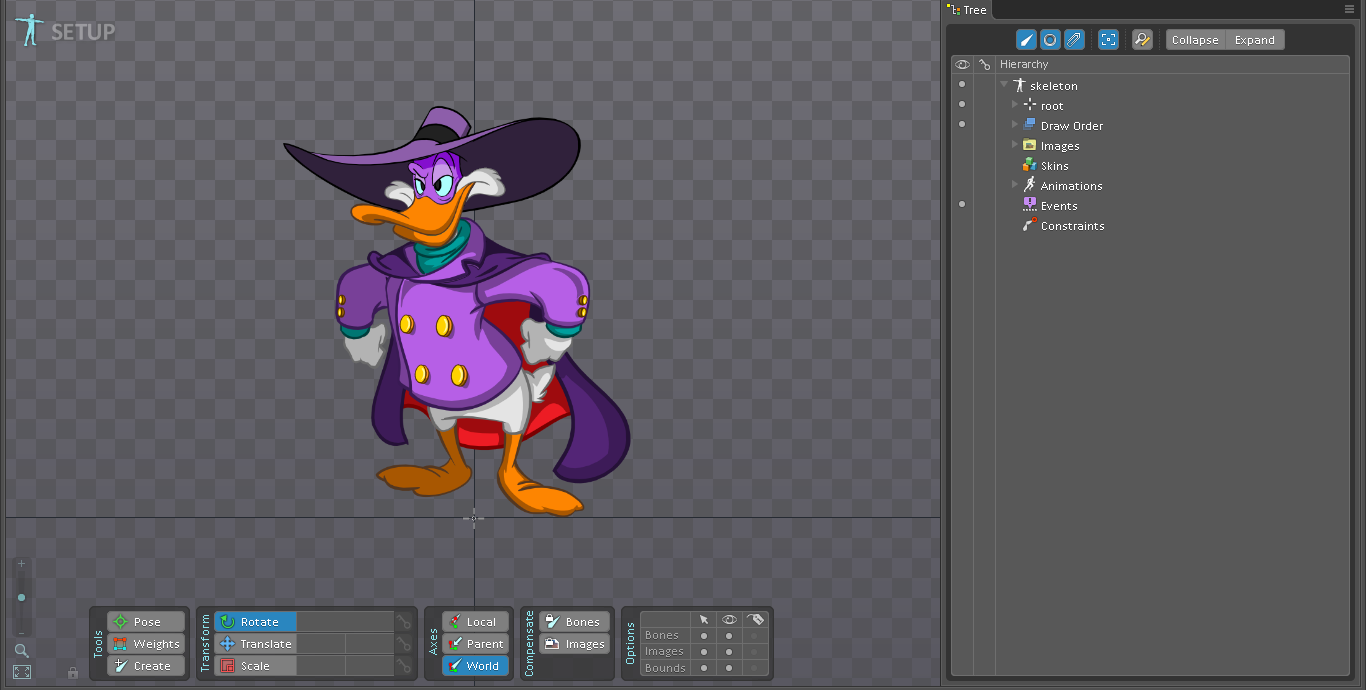Select the Events exclamation icon
The height and width of the screenshot is (690, 1366).
pyautogui.click(x=1029, y=204)
